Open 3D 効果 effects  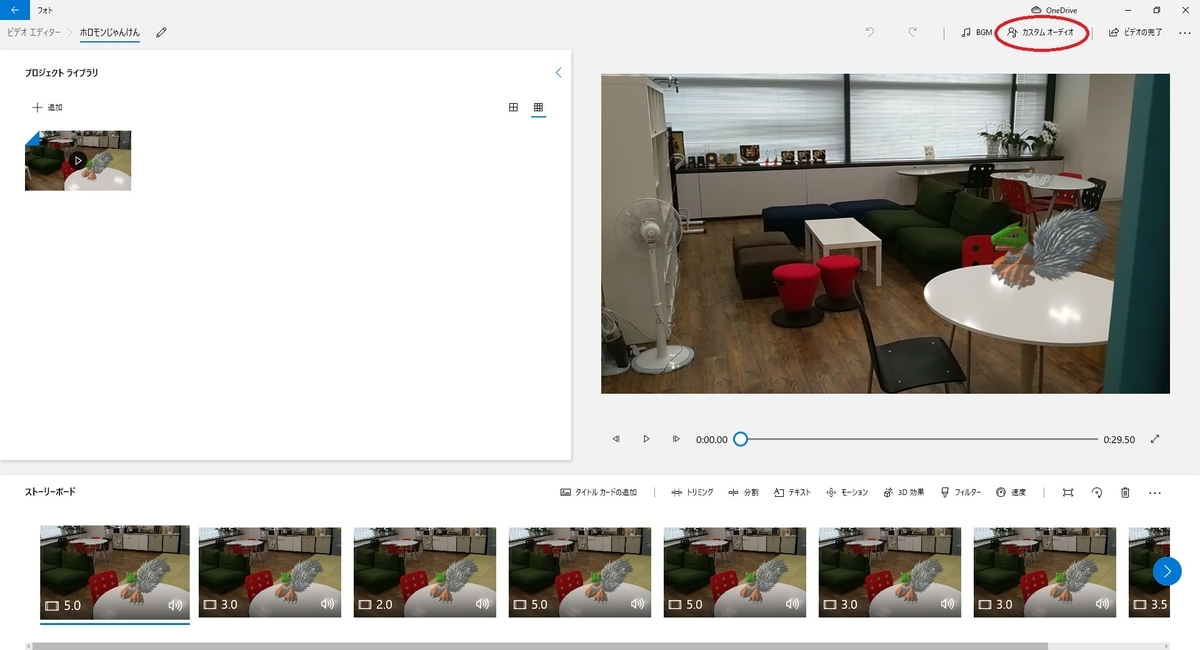pos(904,492)
